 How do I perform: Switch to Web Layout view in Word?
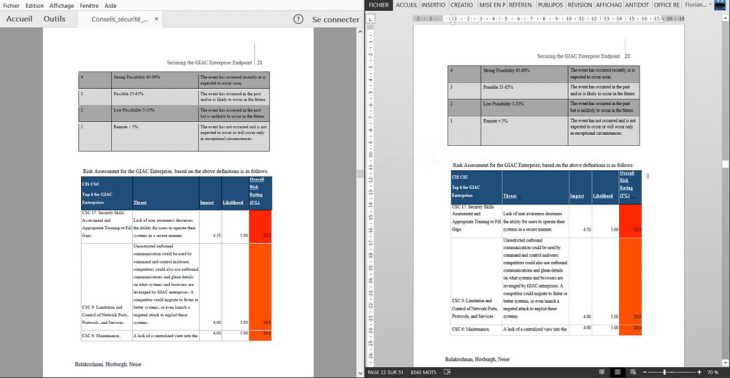tap(632, 372)
